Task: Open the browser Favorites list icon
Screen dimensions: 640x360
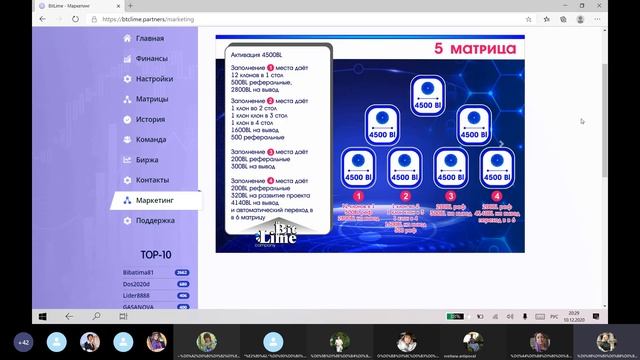Action: coord(547,19)
